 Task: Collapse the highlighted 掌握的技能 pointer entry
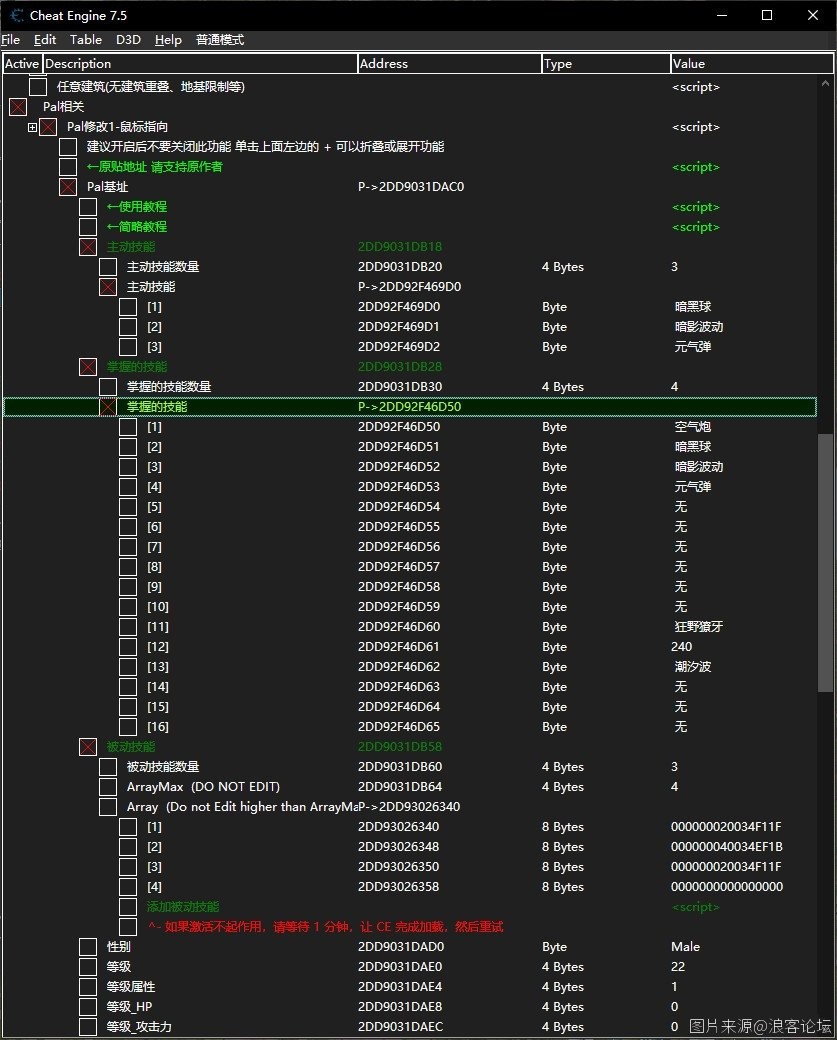pos(107,407)
